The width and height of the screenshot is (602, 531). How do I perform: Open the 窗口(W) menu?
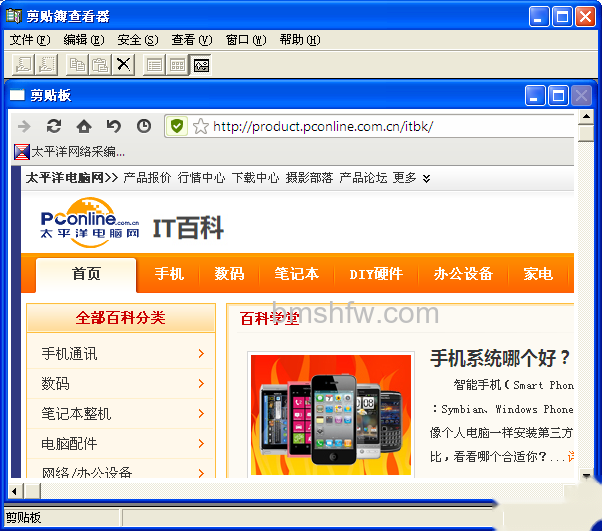(246, 40)
